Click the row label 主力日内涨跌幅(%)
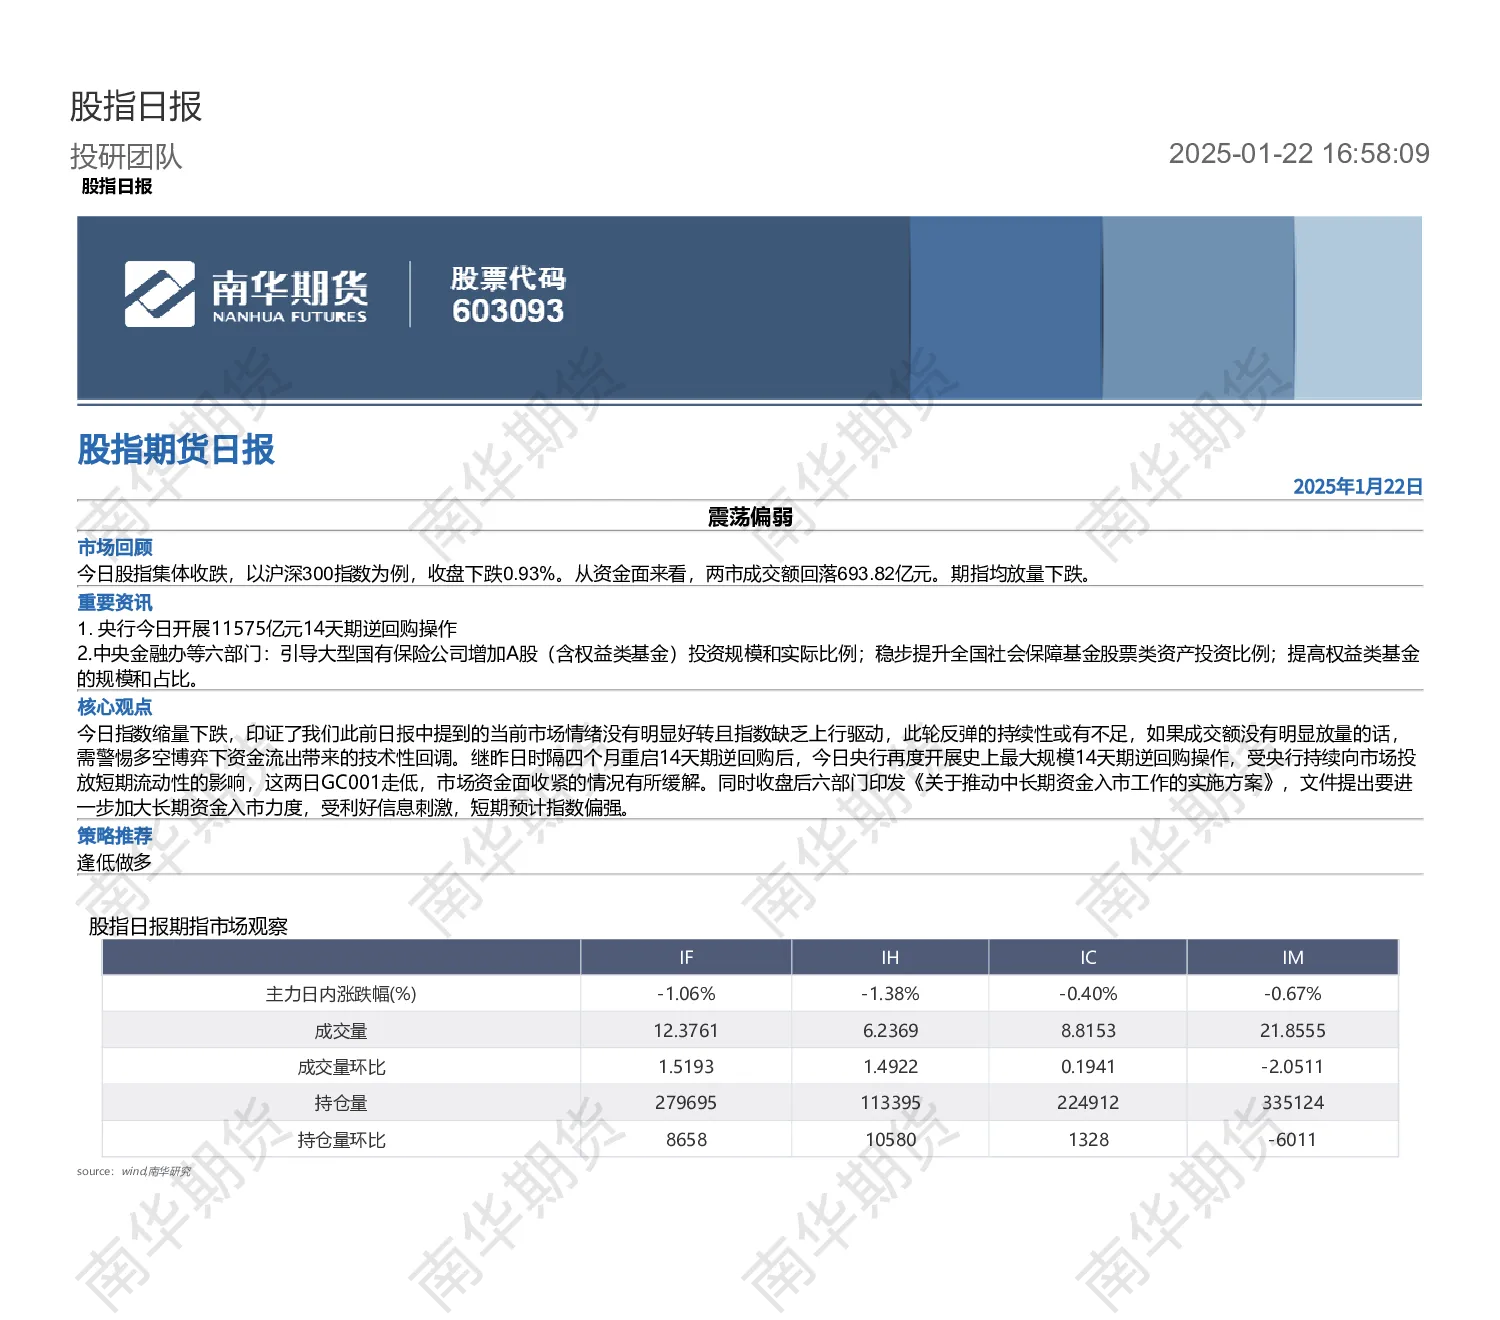Viewport: 1500px width, 1320px height. 341,994
